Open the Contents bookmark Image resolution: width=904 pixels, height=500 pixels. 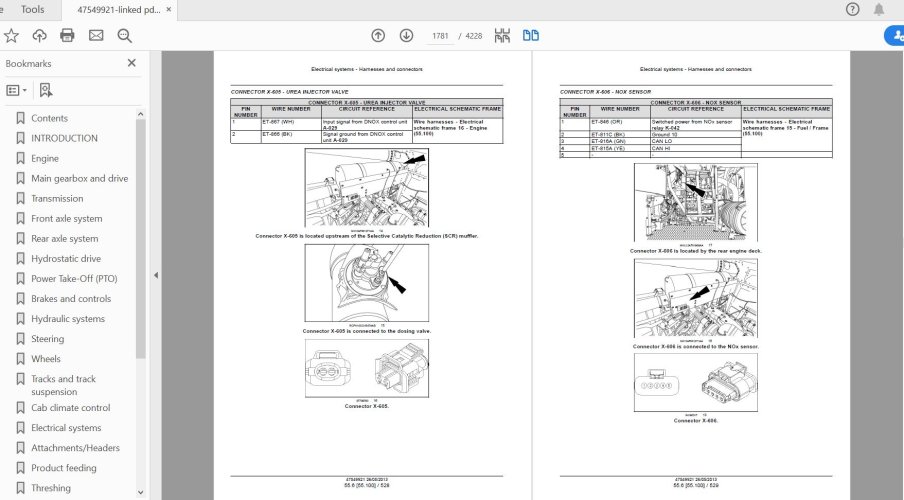[49, 118]
